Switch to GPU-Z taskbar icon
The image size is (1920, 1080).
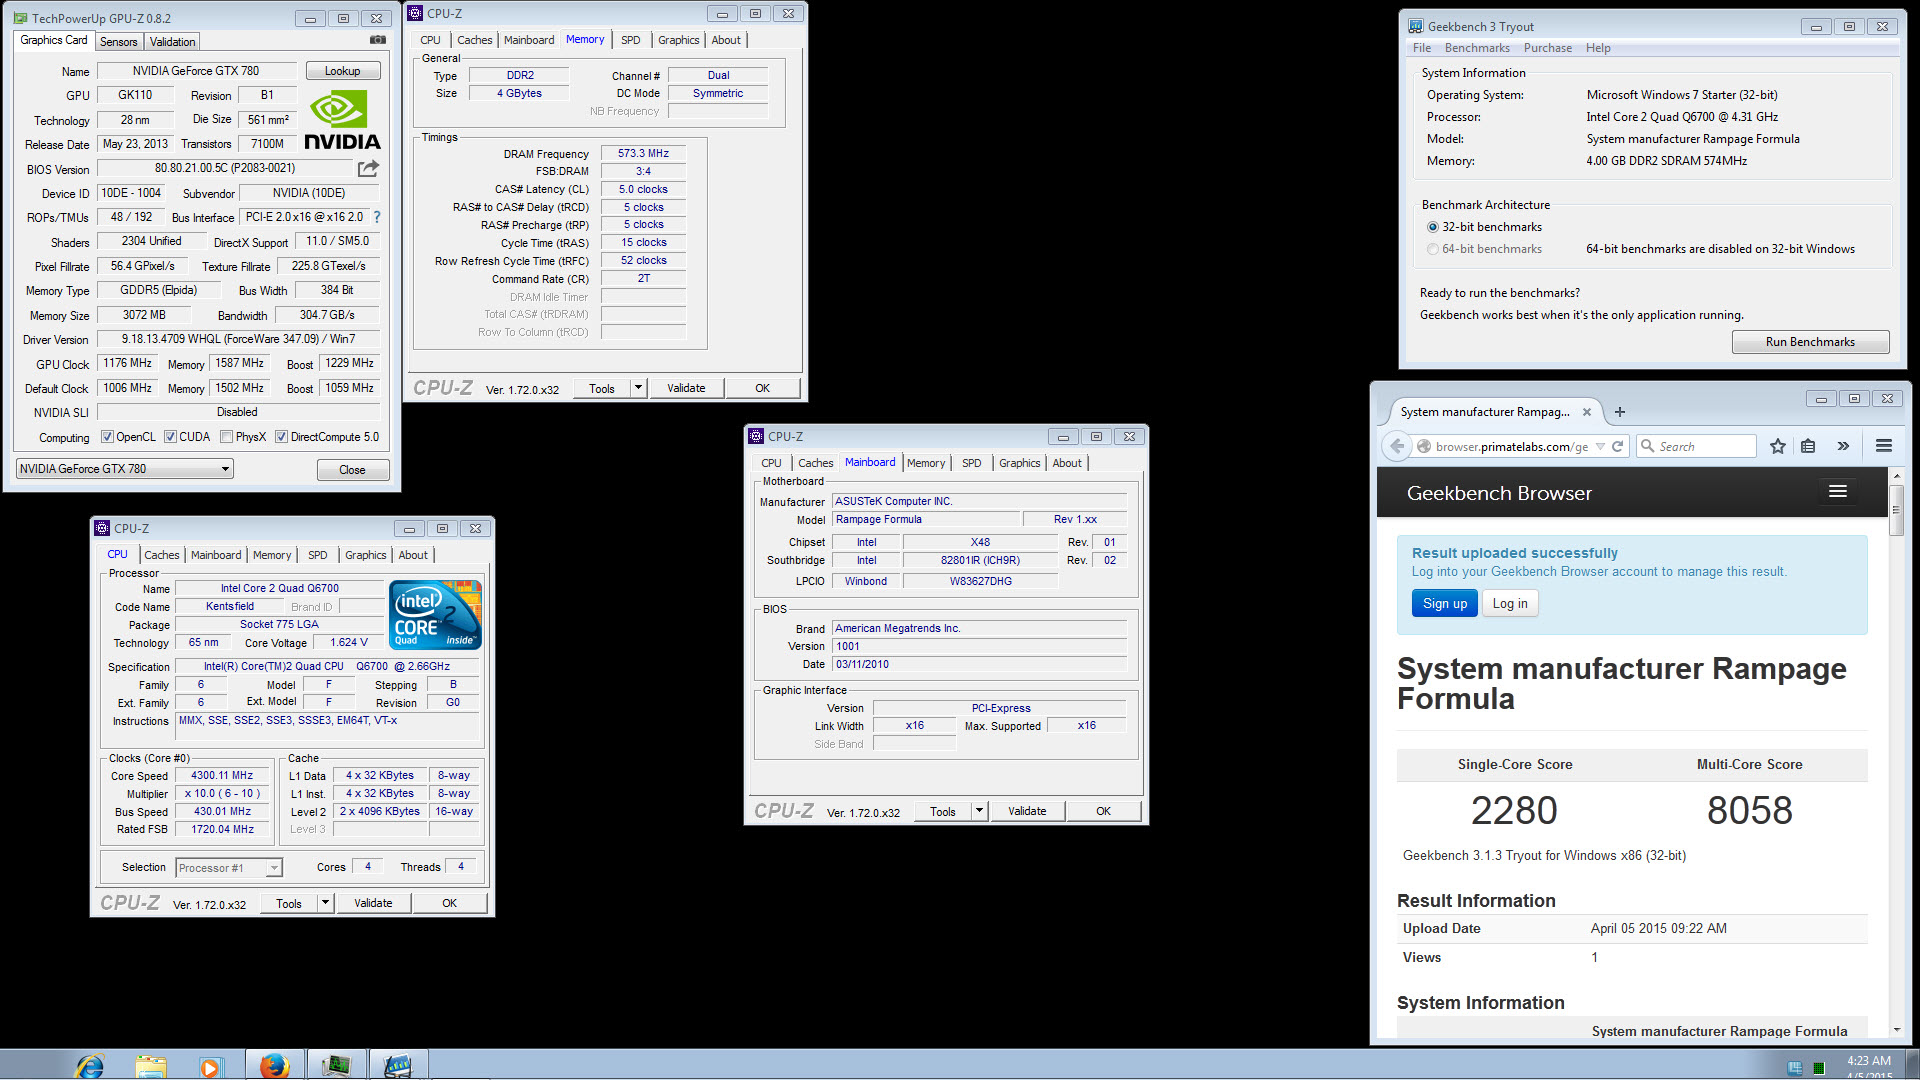[336, 1066]
